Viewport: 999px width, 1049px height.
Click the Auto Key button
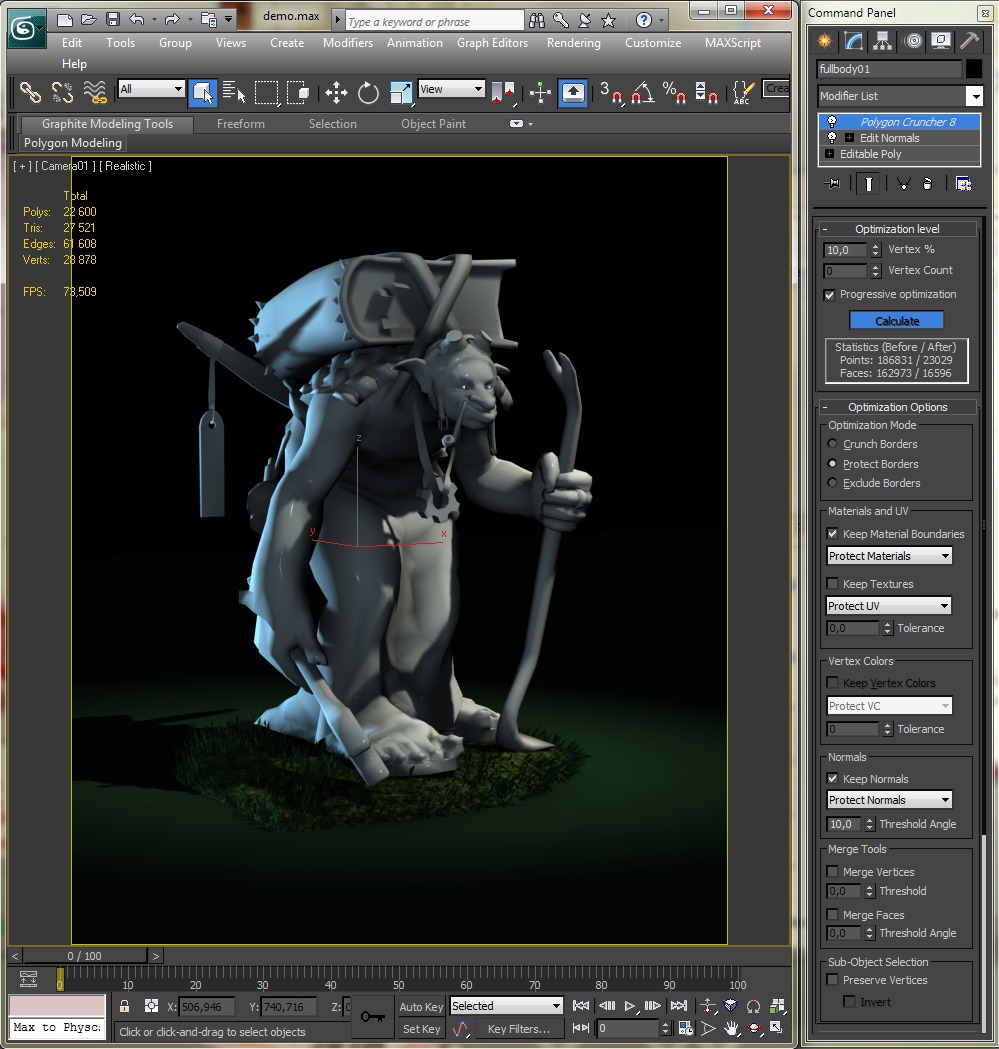[421, 1007]
